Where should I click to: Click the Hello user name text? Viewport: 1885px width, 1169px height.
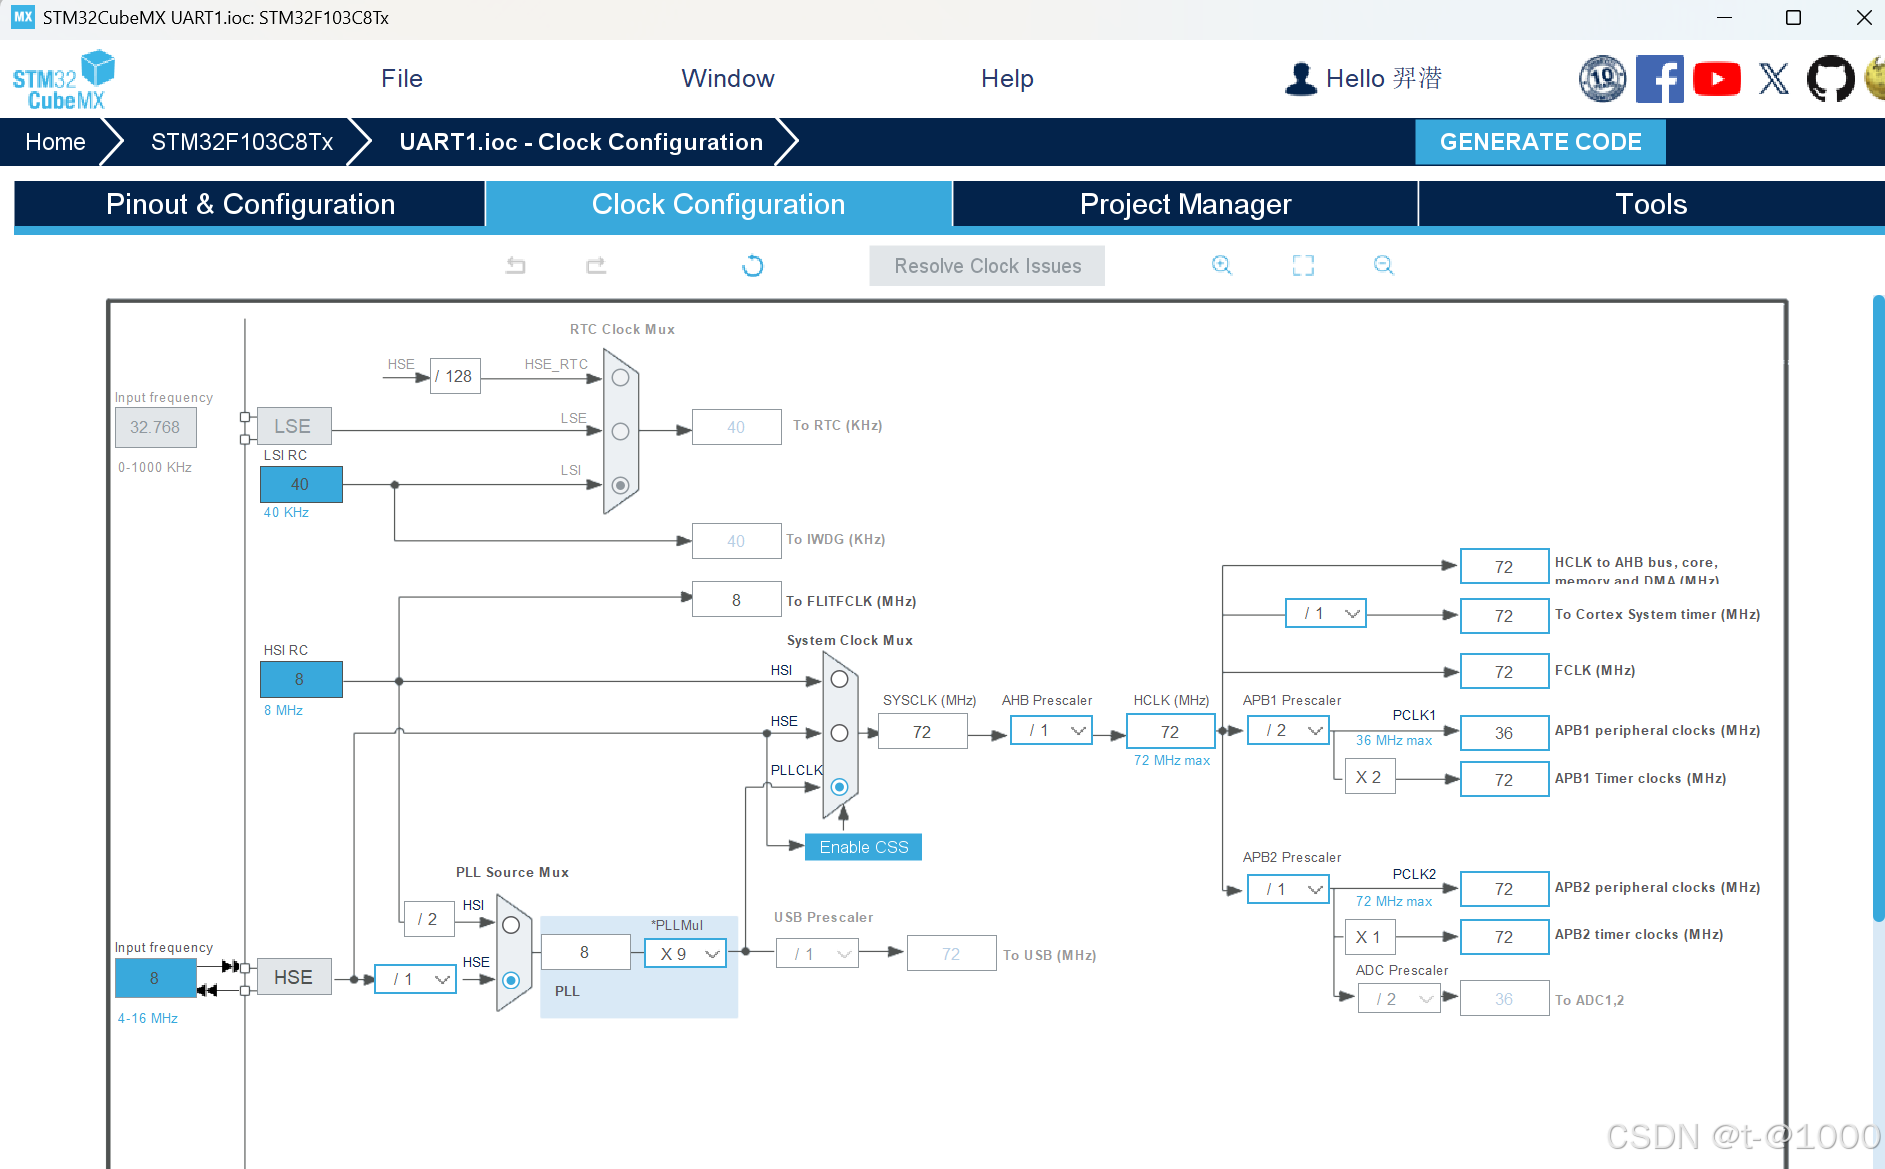(x=1384, y=79)
